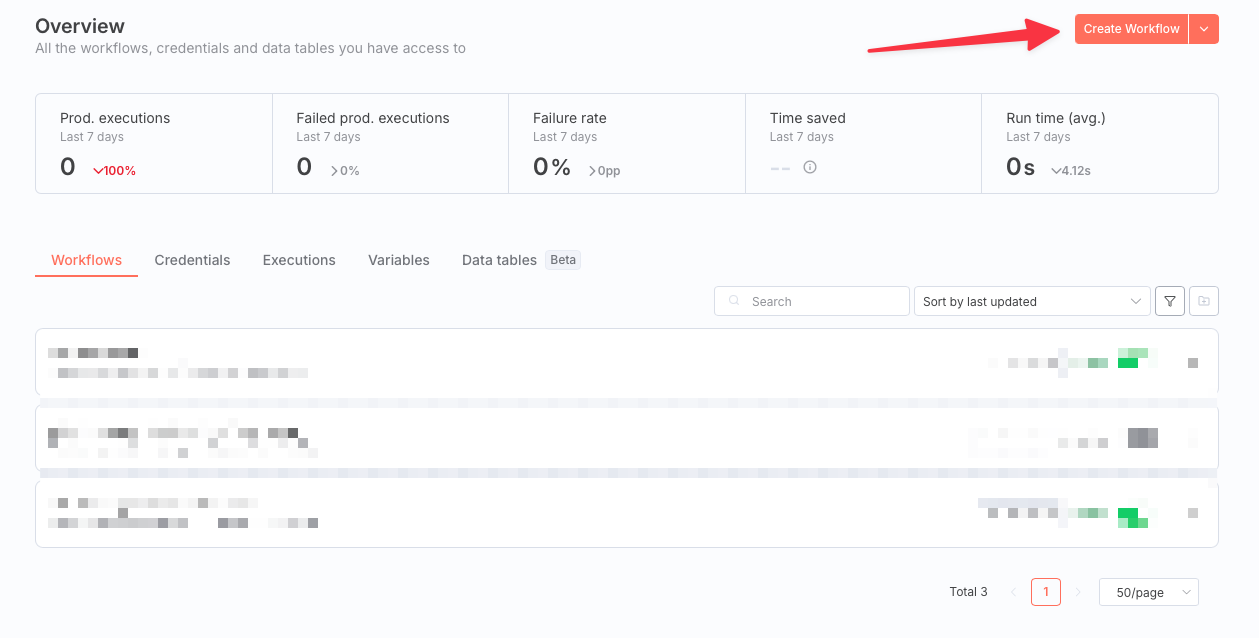Screen dimensions: 1259x638
Task: Switch to the Credentials tab
Action: coord(192,260)
